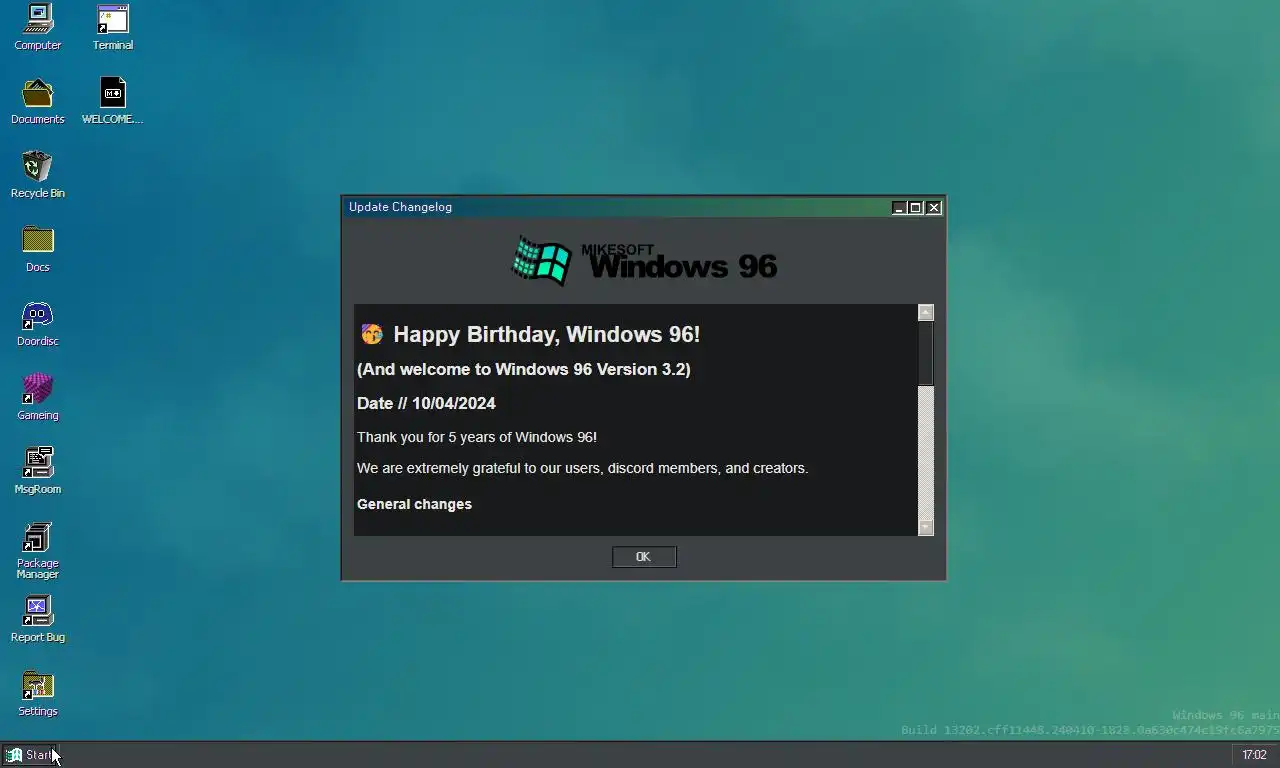Screen dimensions: 1280x768
Task: Click the 'Date // 10/04/2024' line
Action: tap(426, 404)
